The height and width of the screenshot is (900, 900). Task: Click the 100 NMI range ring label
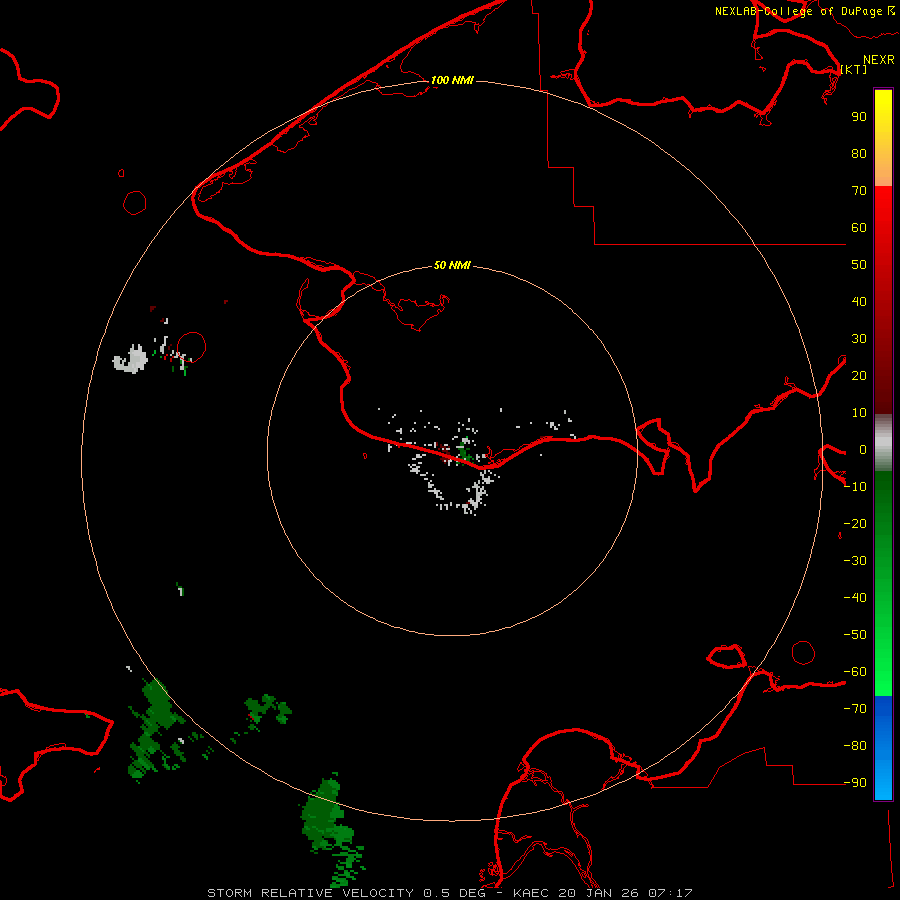pos(452,80)
